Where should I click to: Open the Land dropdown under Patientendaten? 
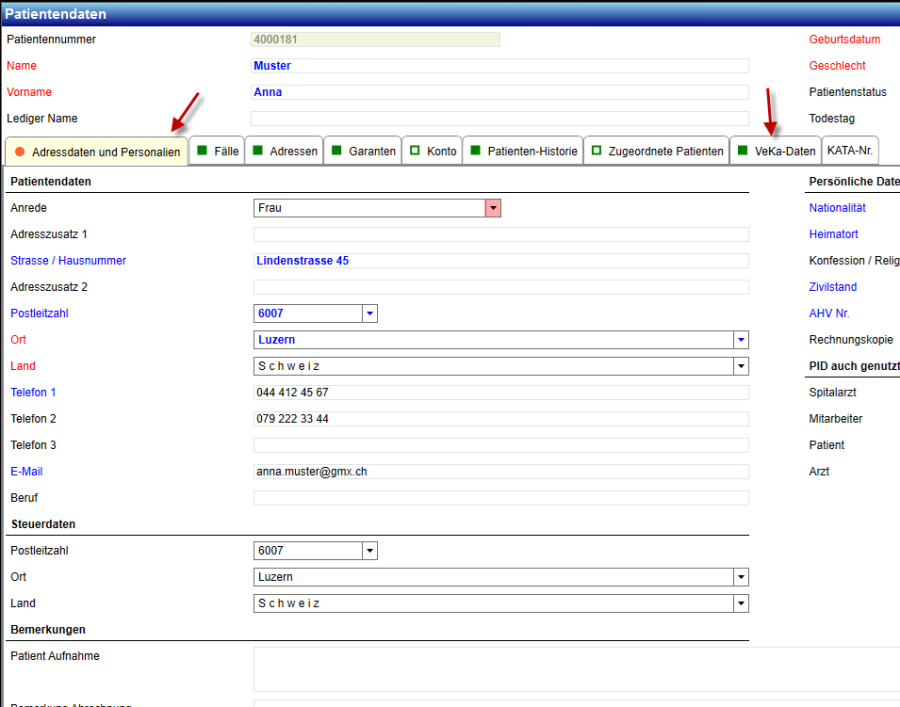point(740,366)
